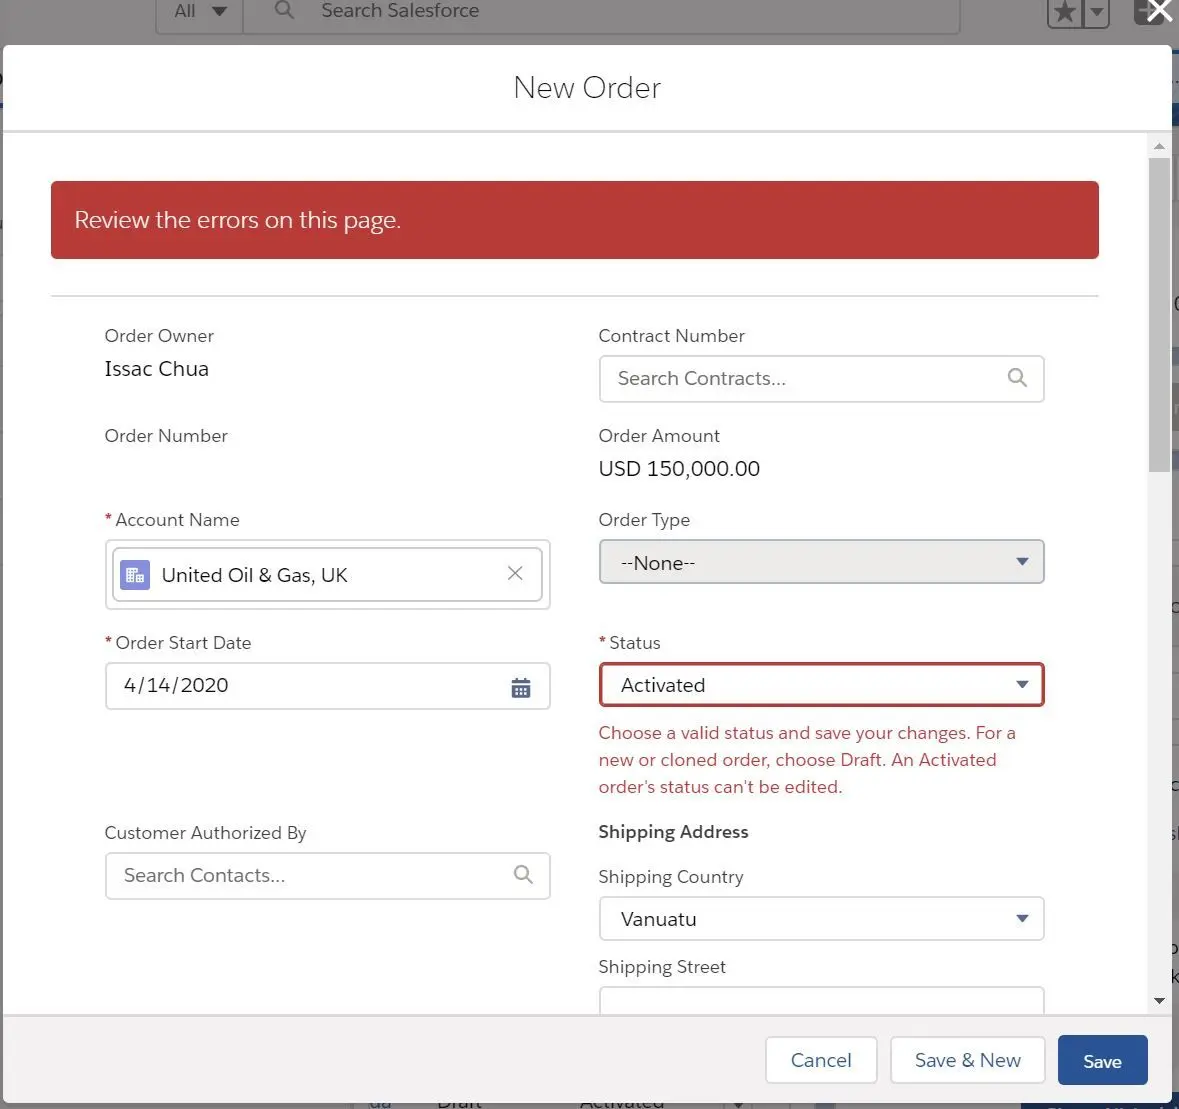
Task: Click the favorites star icon
Action: coord(1065,12)
